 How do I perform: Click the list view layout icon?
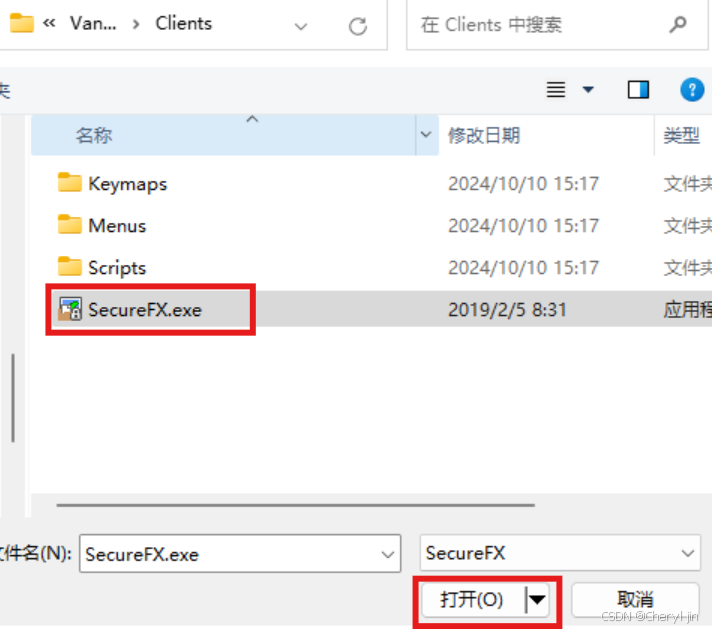click(x=556, y=89)
